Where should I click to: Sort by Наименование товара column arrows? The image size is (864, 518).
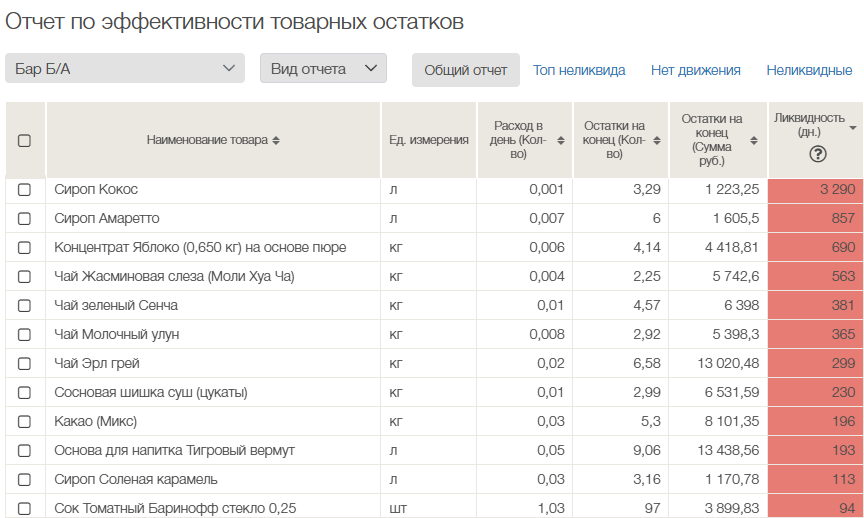[x=276, y=141]
